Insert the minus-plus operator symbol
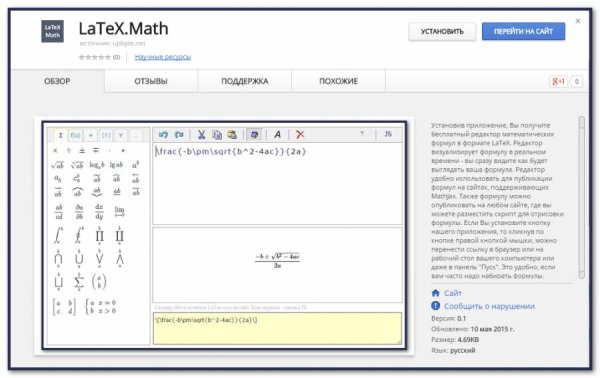 pyautogui.click(x=96, y=151)
